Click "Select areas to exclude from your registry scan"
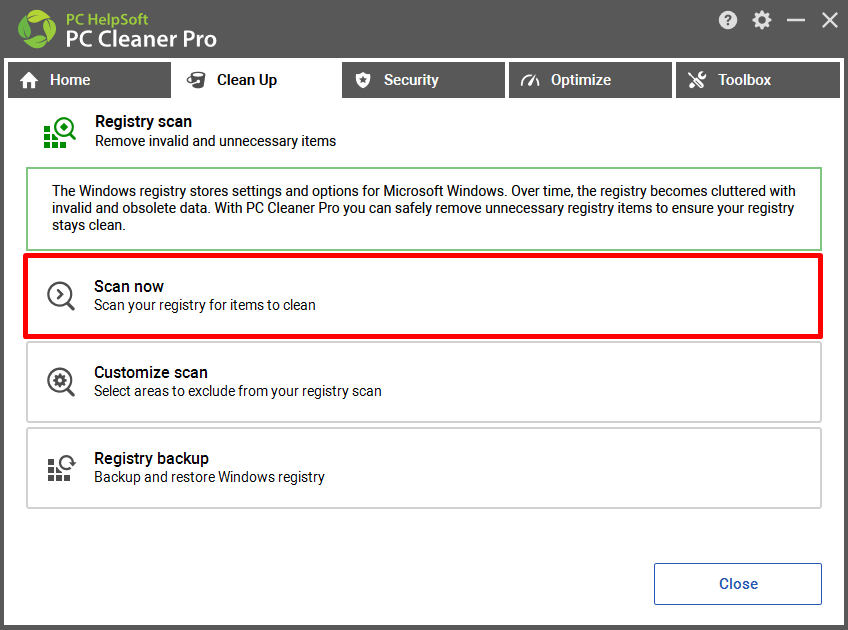Image resolution: width=848 pixels, height=630 pixels. [237, 391]
